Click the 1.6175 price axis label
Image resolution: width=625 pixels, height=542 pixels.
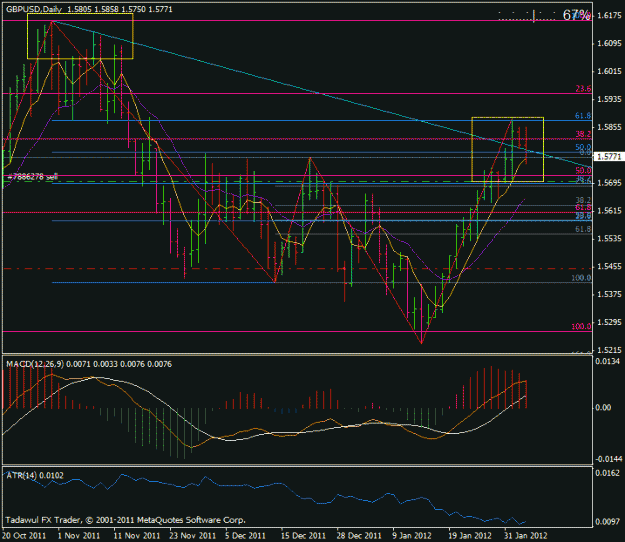[609, 16]
